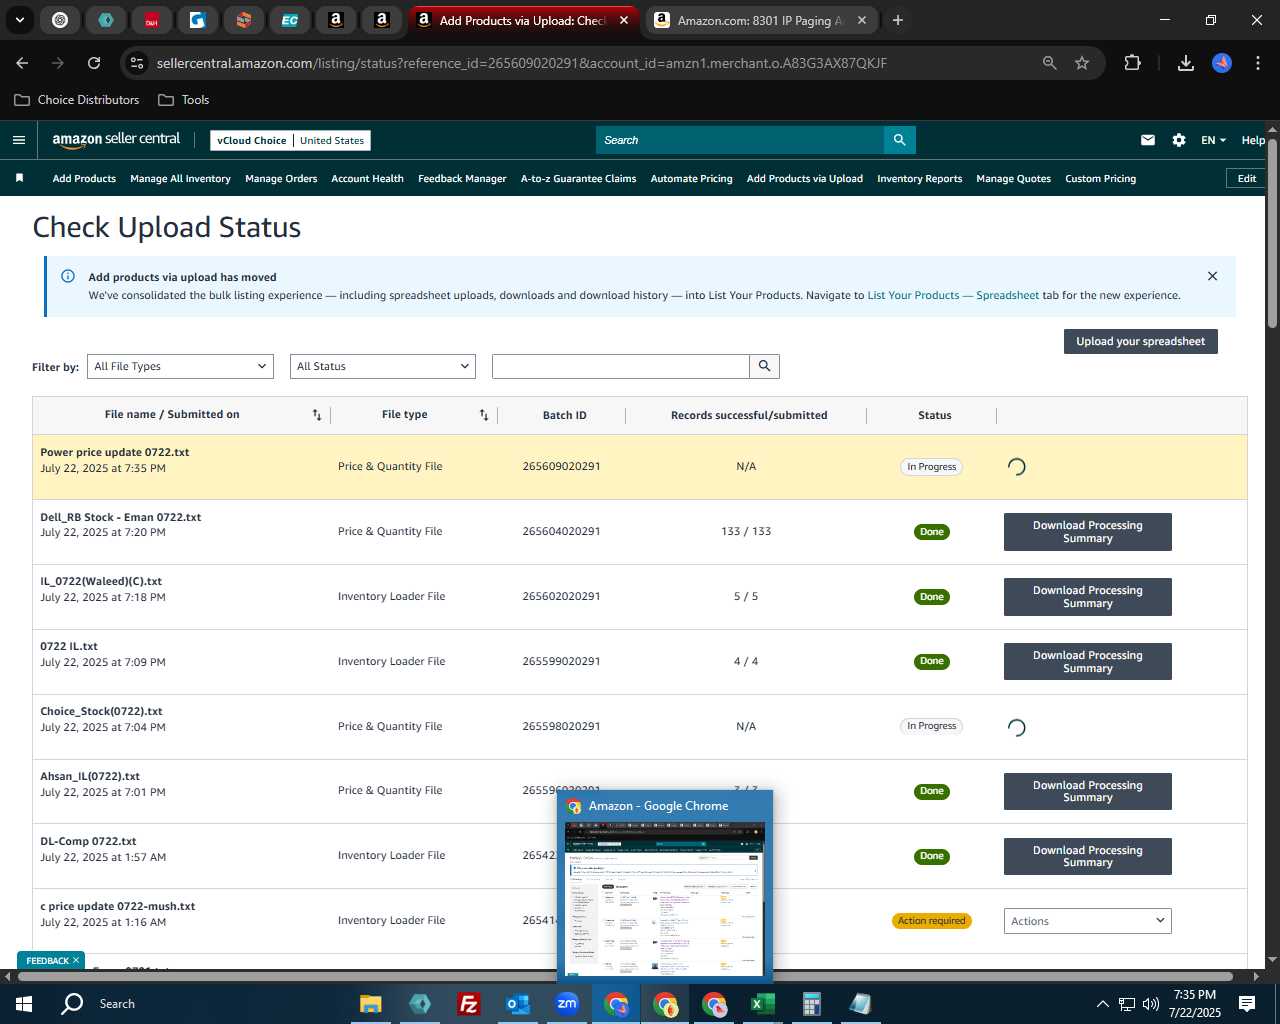Bookmark this page with star icon
1280x1024 pixels.
pos(1082,63)
